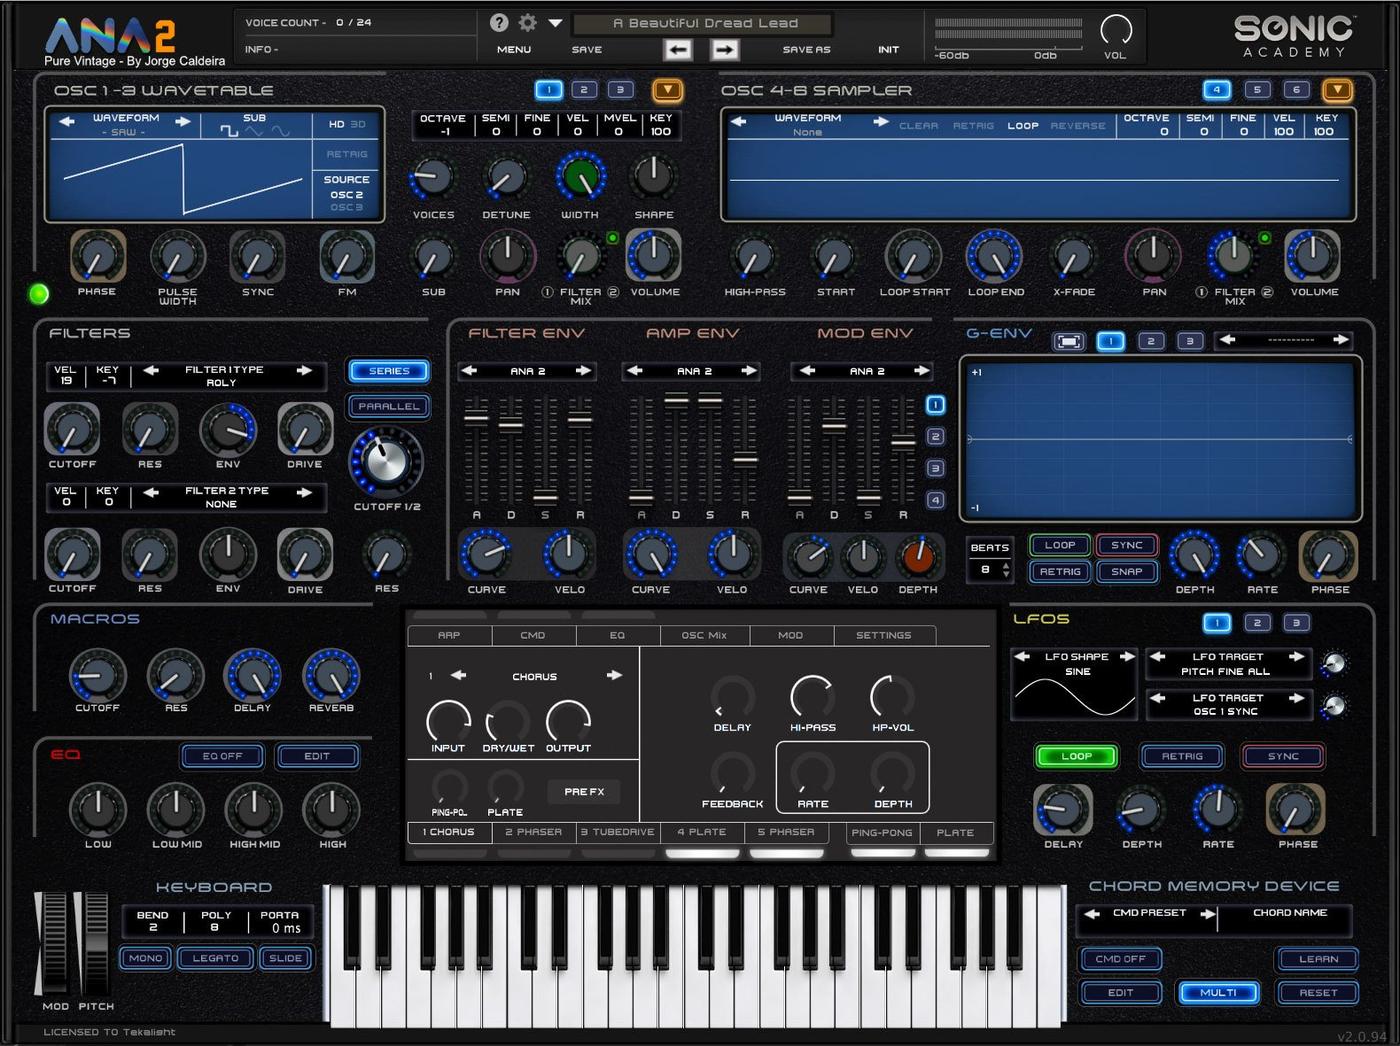Go to next G-ENV preset
Viewport: 1400px width, 1046px height.
pyautogui.click(x=1340, y=340)
